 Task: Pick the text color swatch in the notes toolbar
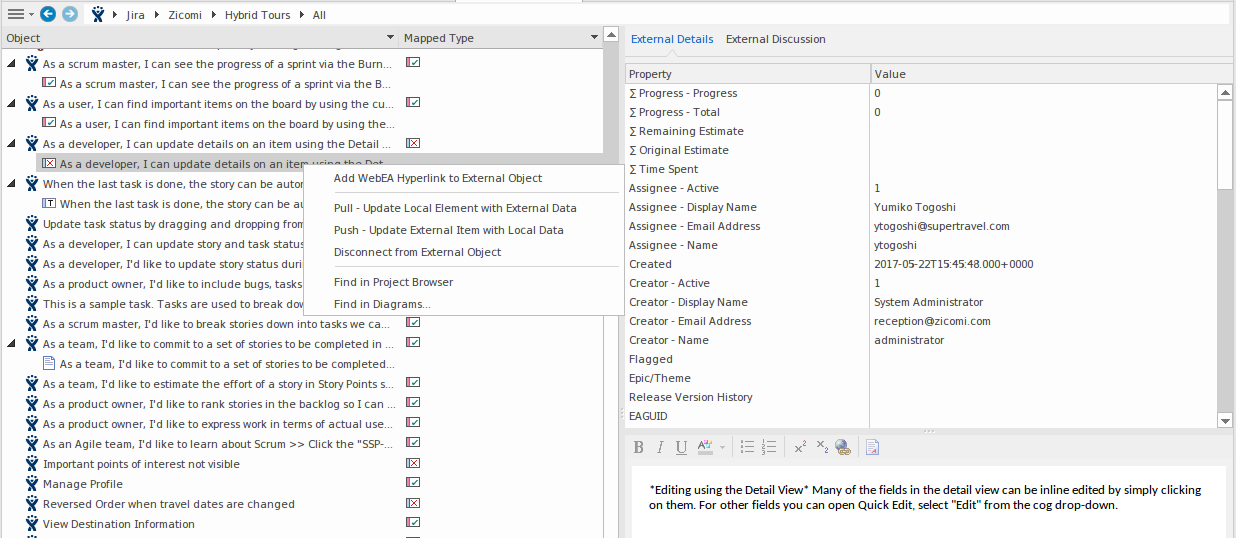pyautogui.click(x=705, y=448)
